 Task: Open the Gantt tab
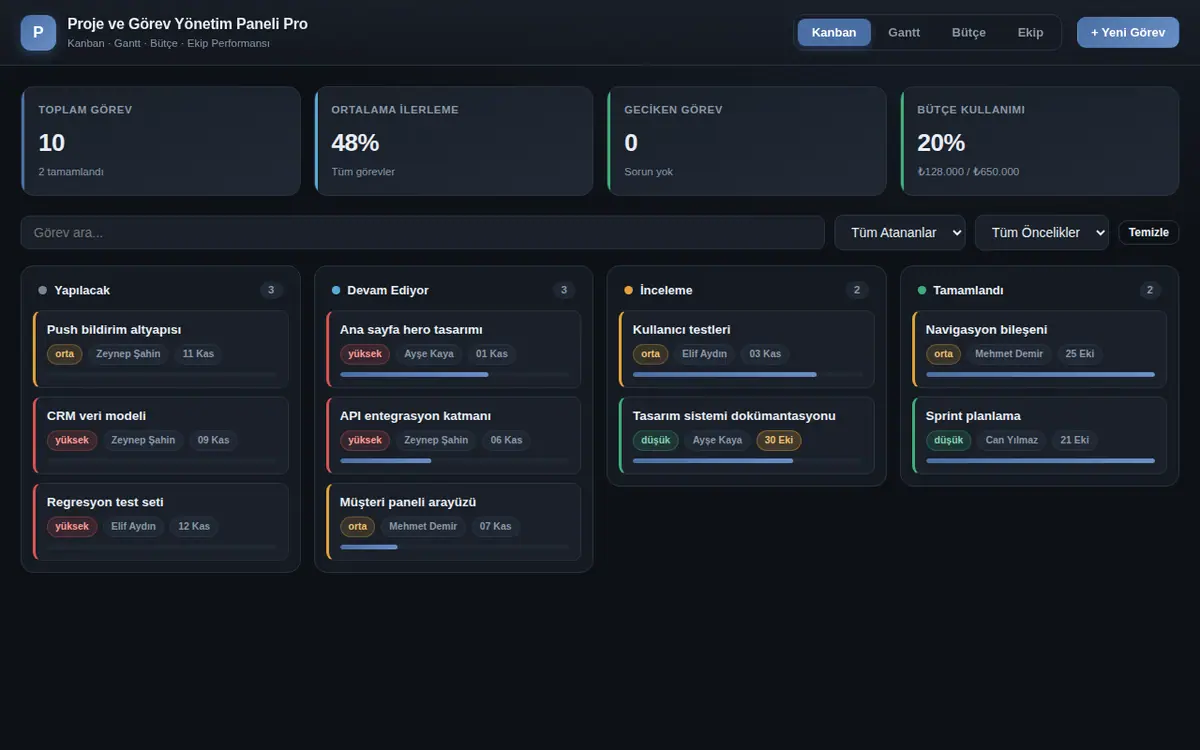[x=904, y=33]
